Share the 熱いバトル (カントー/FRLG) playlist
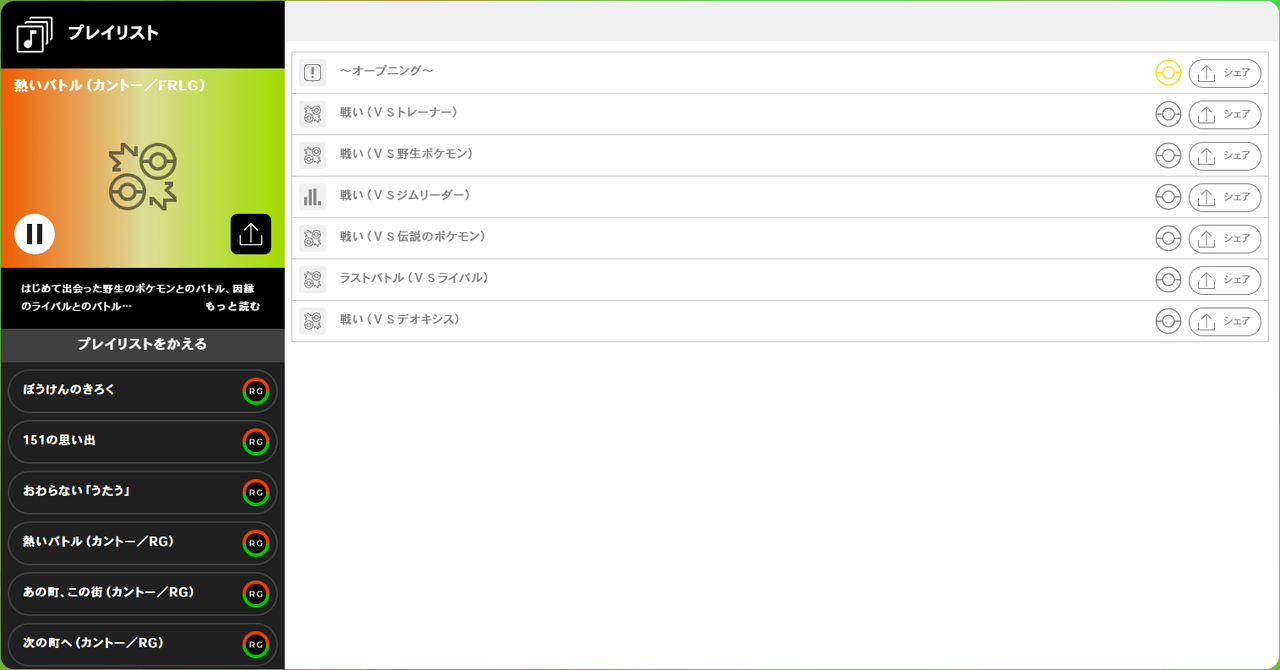Image resolution: width=1280 pixels, height=670 pixels. 251,234
